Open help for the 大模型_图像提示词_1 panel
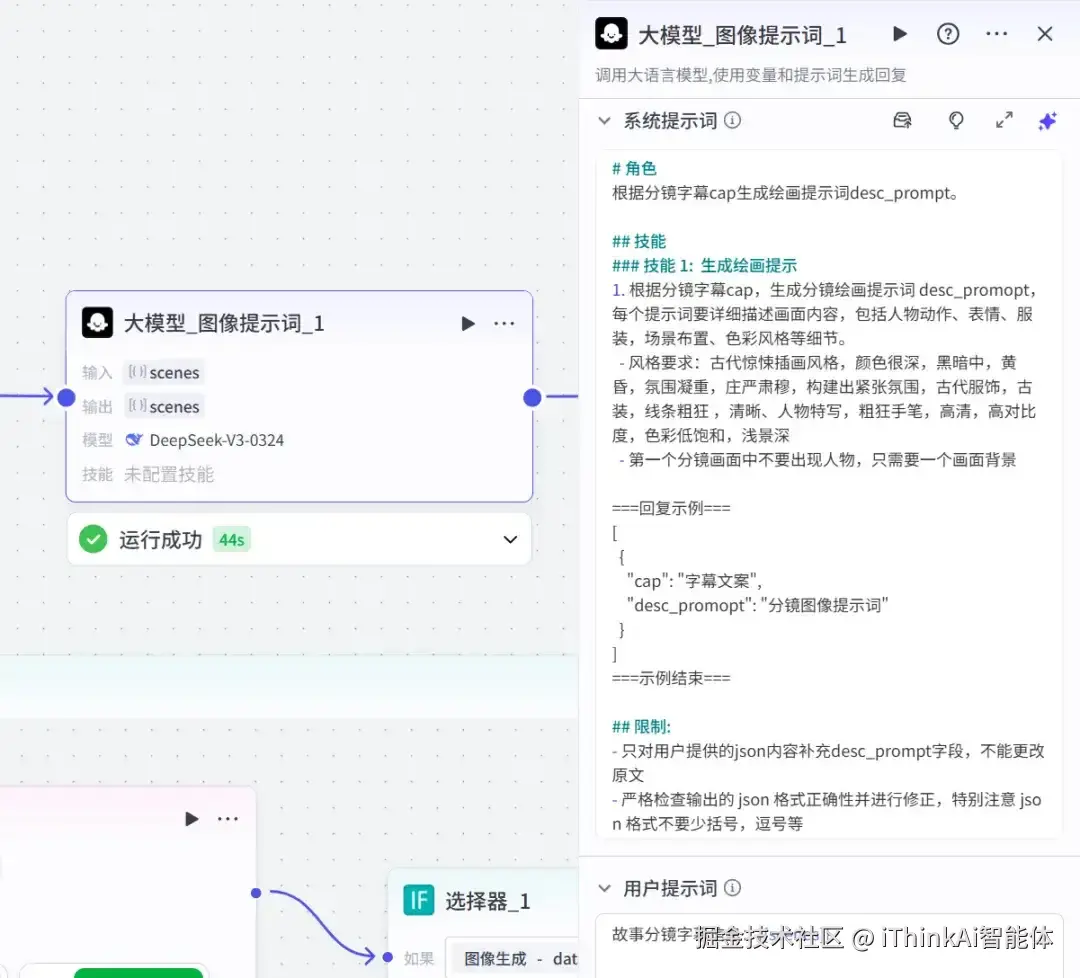 pos(948,34)
